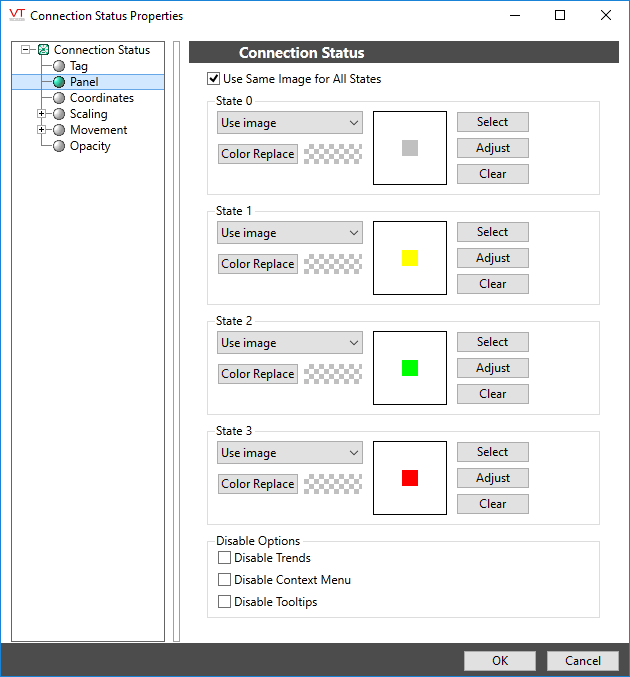The image size is (630, 677).
Task: Open the State 0 Use image dropdown
Action: [x=289, y=123]
